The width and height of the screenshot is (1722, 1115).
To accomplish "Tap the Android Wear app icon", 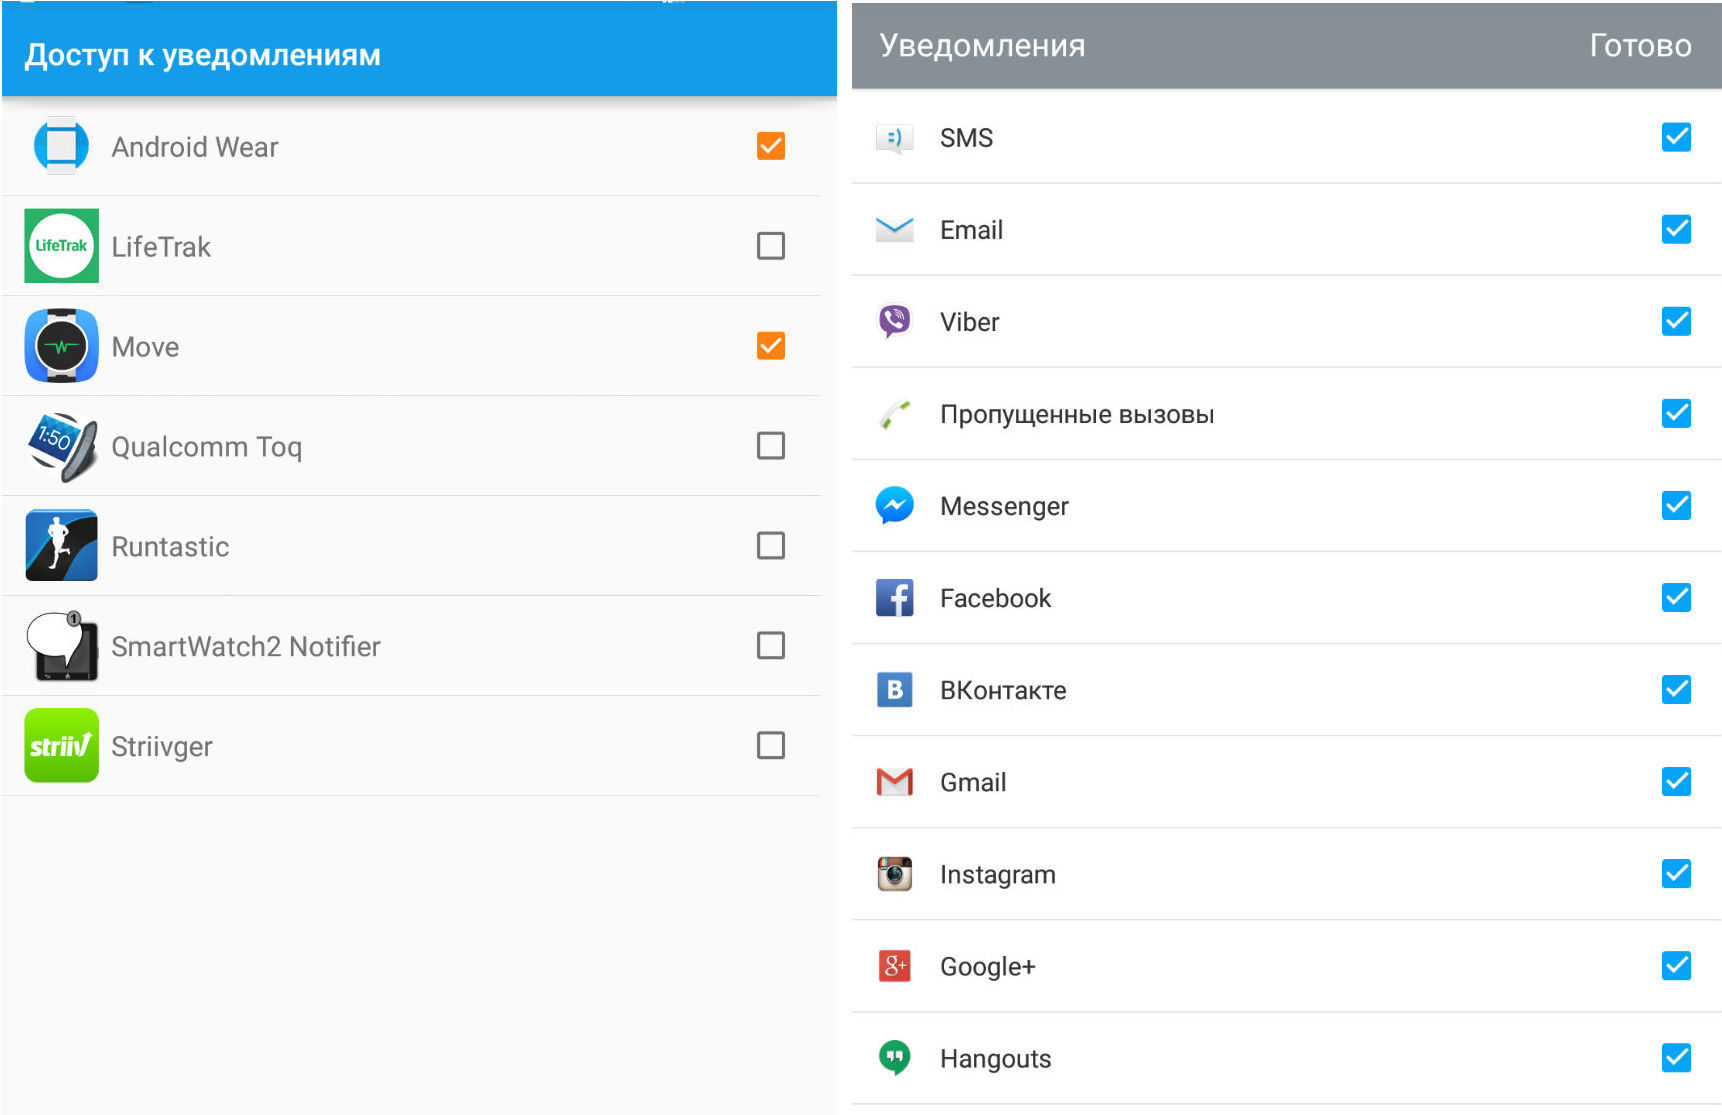I will click(61, 146).
